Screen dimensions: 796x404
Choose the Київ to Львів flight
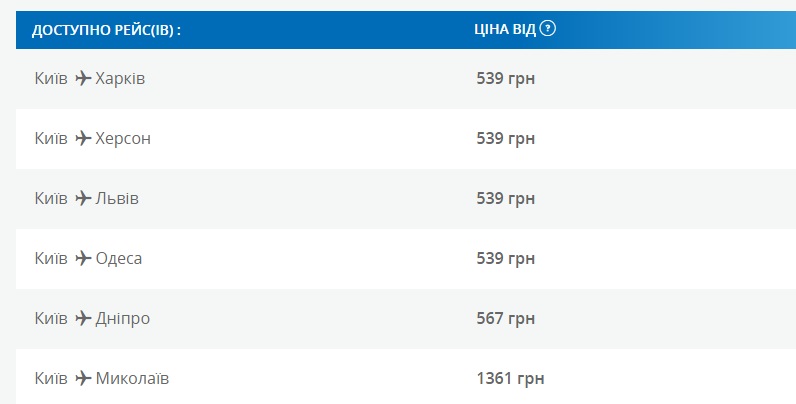(87, 198)
